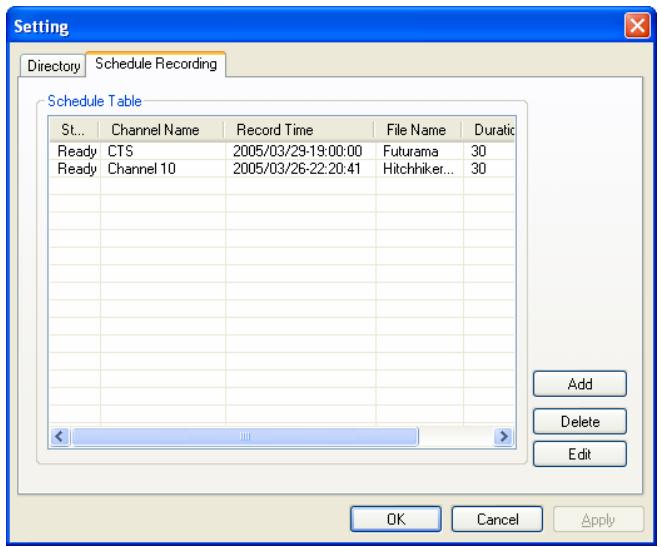This screenshot has width=661, height=547.
Task: Click the Delete schedule button
Action: coord(580,421)
